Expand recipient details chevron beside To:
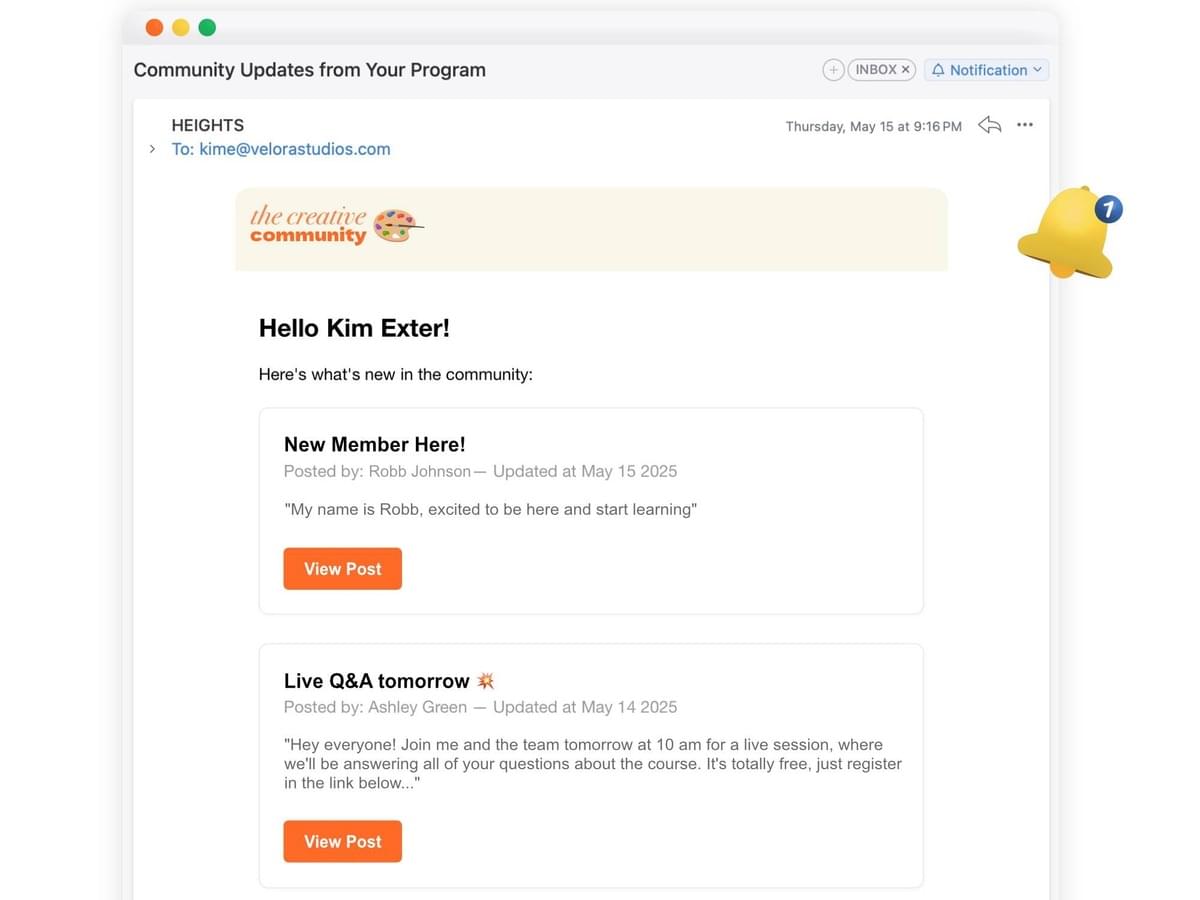The height and width of the screenshot is (900, 1200). point(152,149)
